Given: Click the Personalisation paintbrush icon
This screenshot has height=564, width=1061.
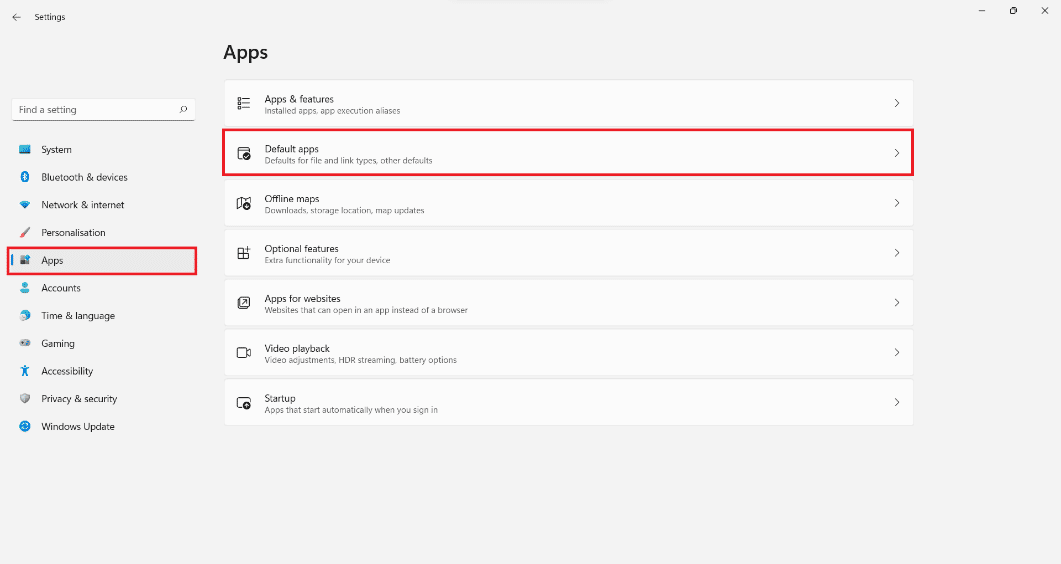Looking at the screenshot, I should coord(25,233).
